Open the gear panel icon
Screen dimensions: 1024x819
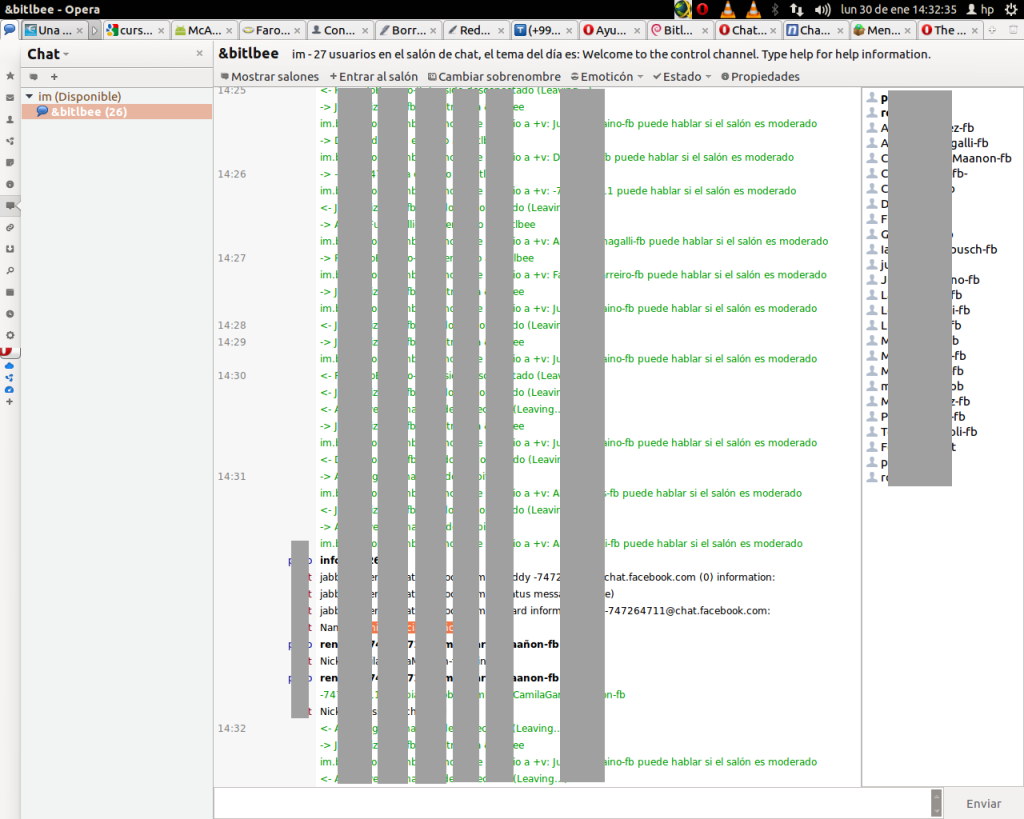click(10, 335)
